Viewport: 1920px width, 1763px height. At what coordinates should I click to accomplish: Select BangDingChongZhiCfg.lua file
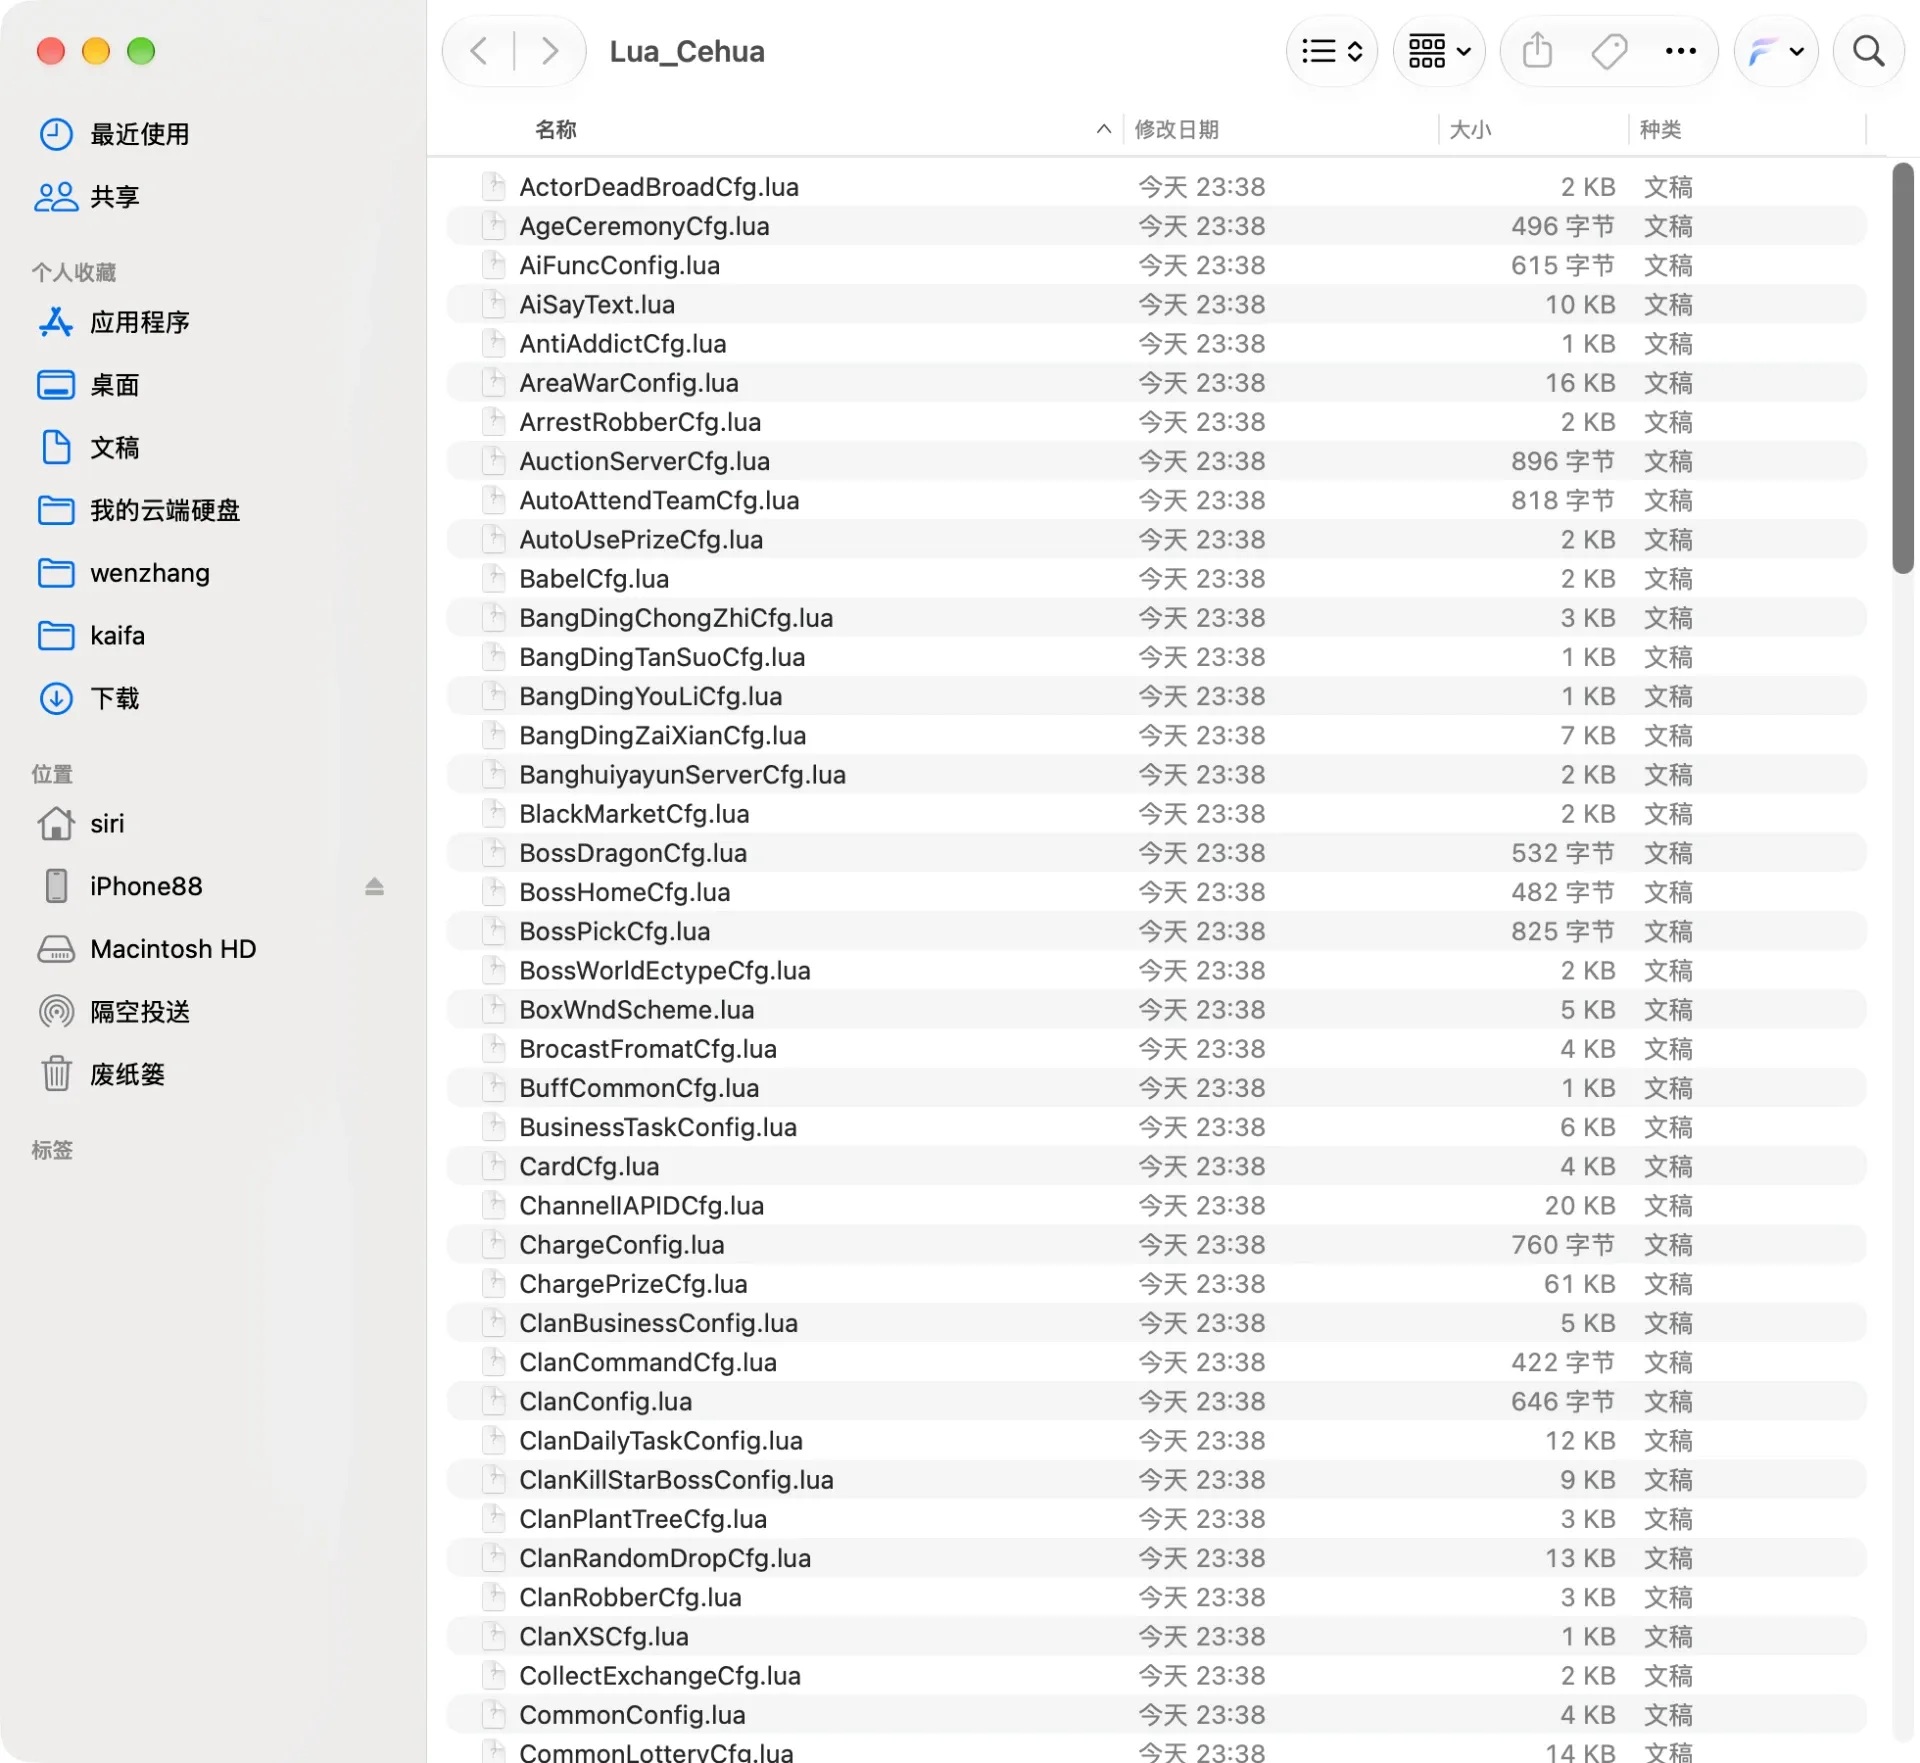tap(1156, 618)
